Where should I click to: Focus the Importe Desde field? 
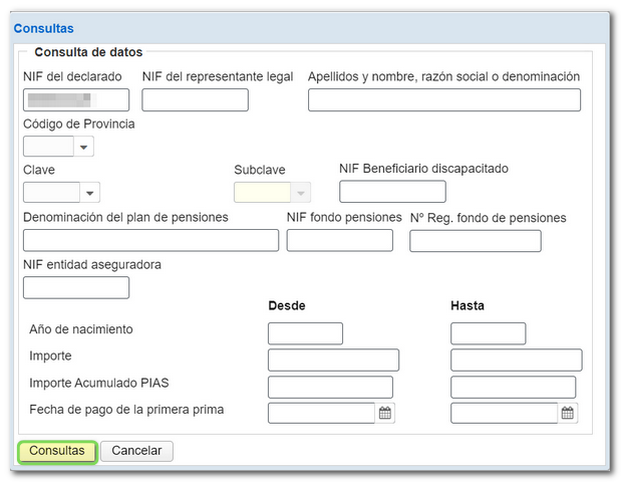click(x=333, y=360)
